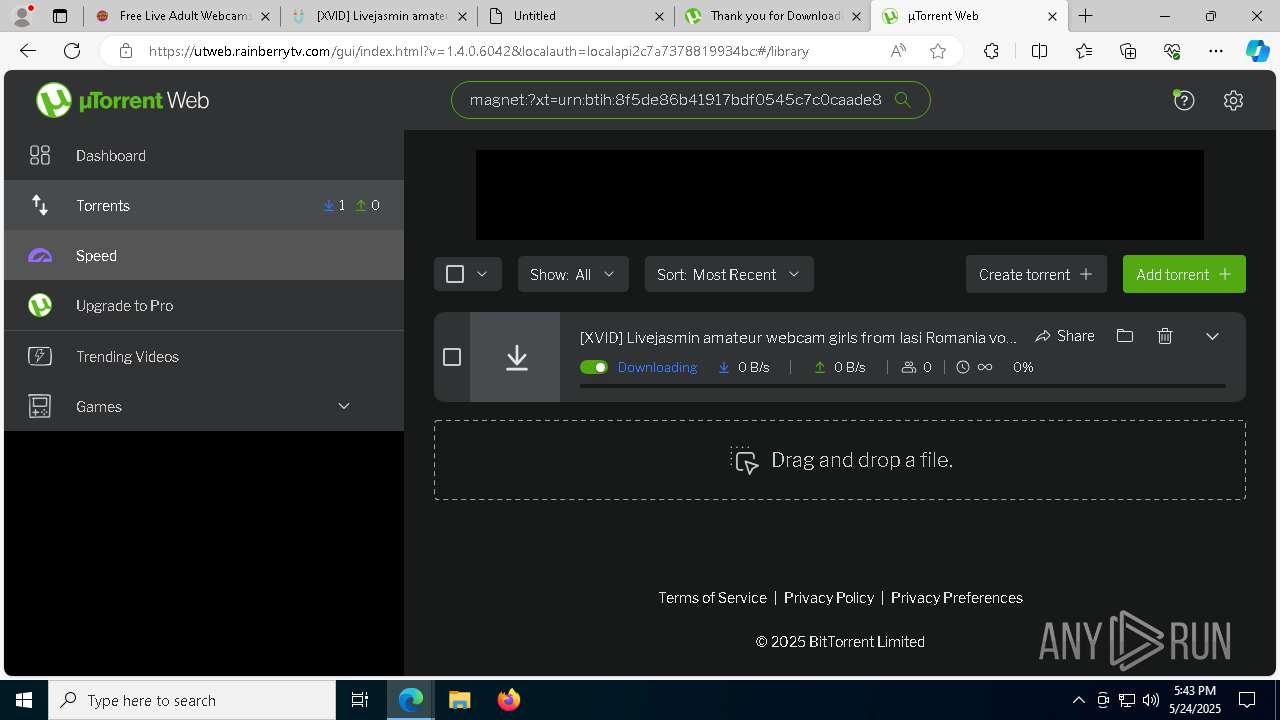
Task: Open Dashboard in the sidebar
Action: click(x=204, y=155)
